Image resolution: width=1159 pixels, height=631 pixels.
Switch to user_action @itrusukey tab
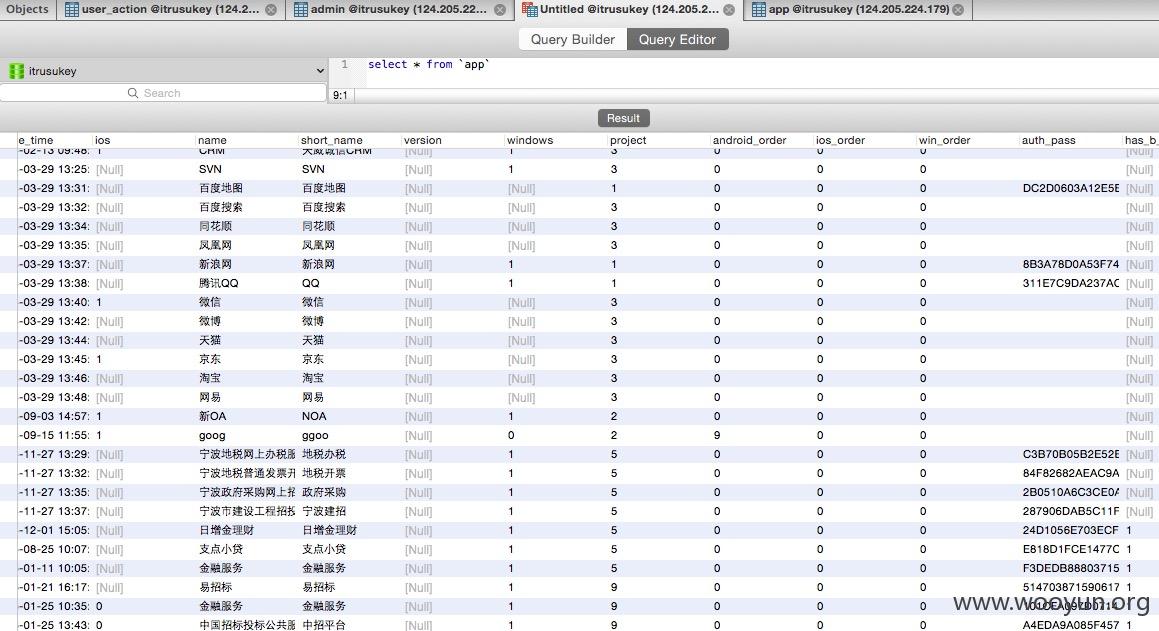(171, 10)
